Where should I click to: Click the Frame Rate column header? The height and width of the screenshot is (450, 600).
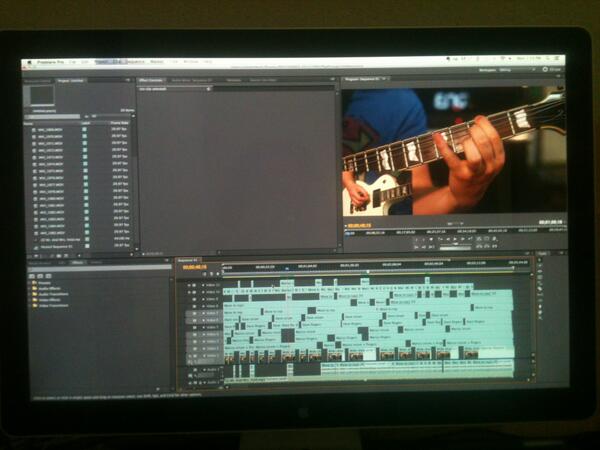point(119,123)
